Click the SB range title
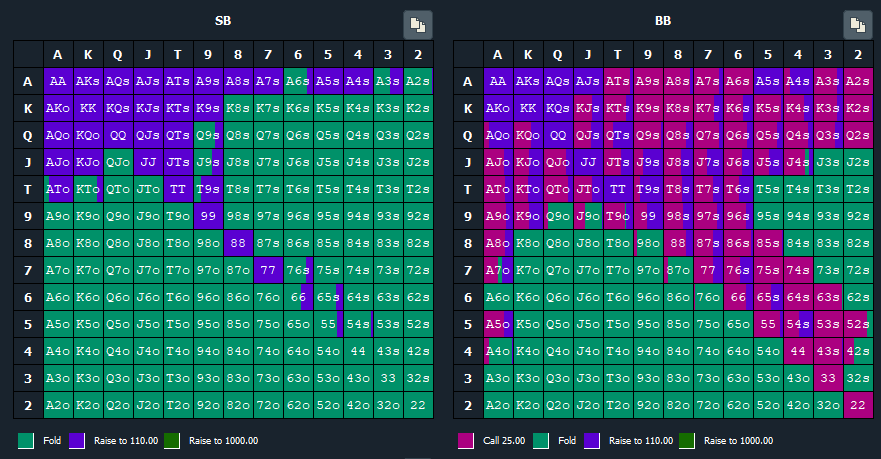The width and height of the screenshot is (881, 459). pyautogui.click(x=223, y=21)
